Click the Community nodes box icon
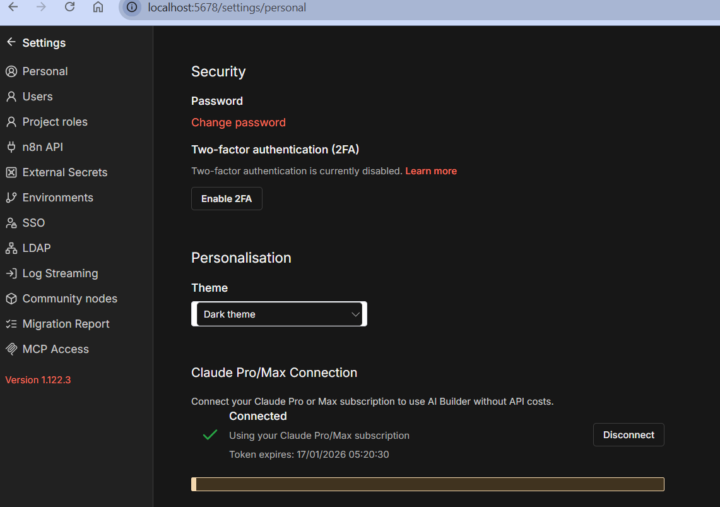 point(11,299)
